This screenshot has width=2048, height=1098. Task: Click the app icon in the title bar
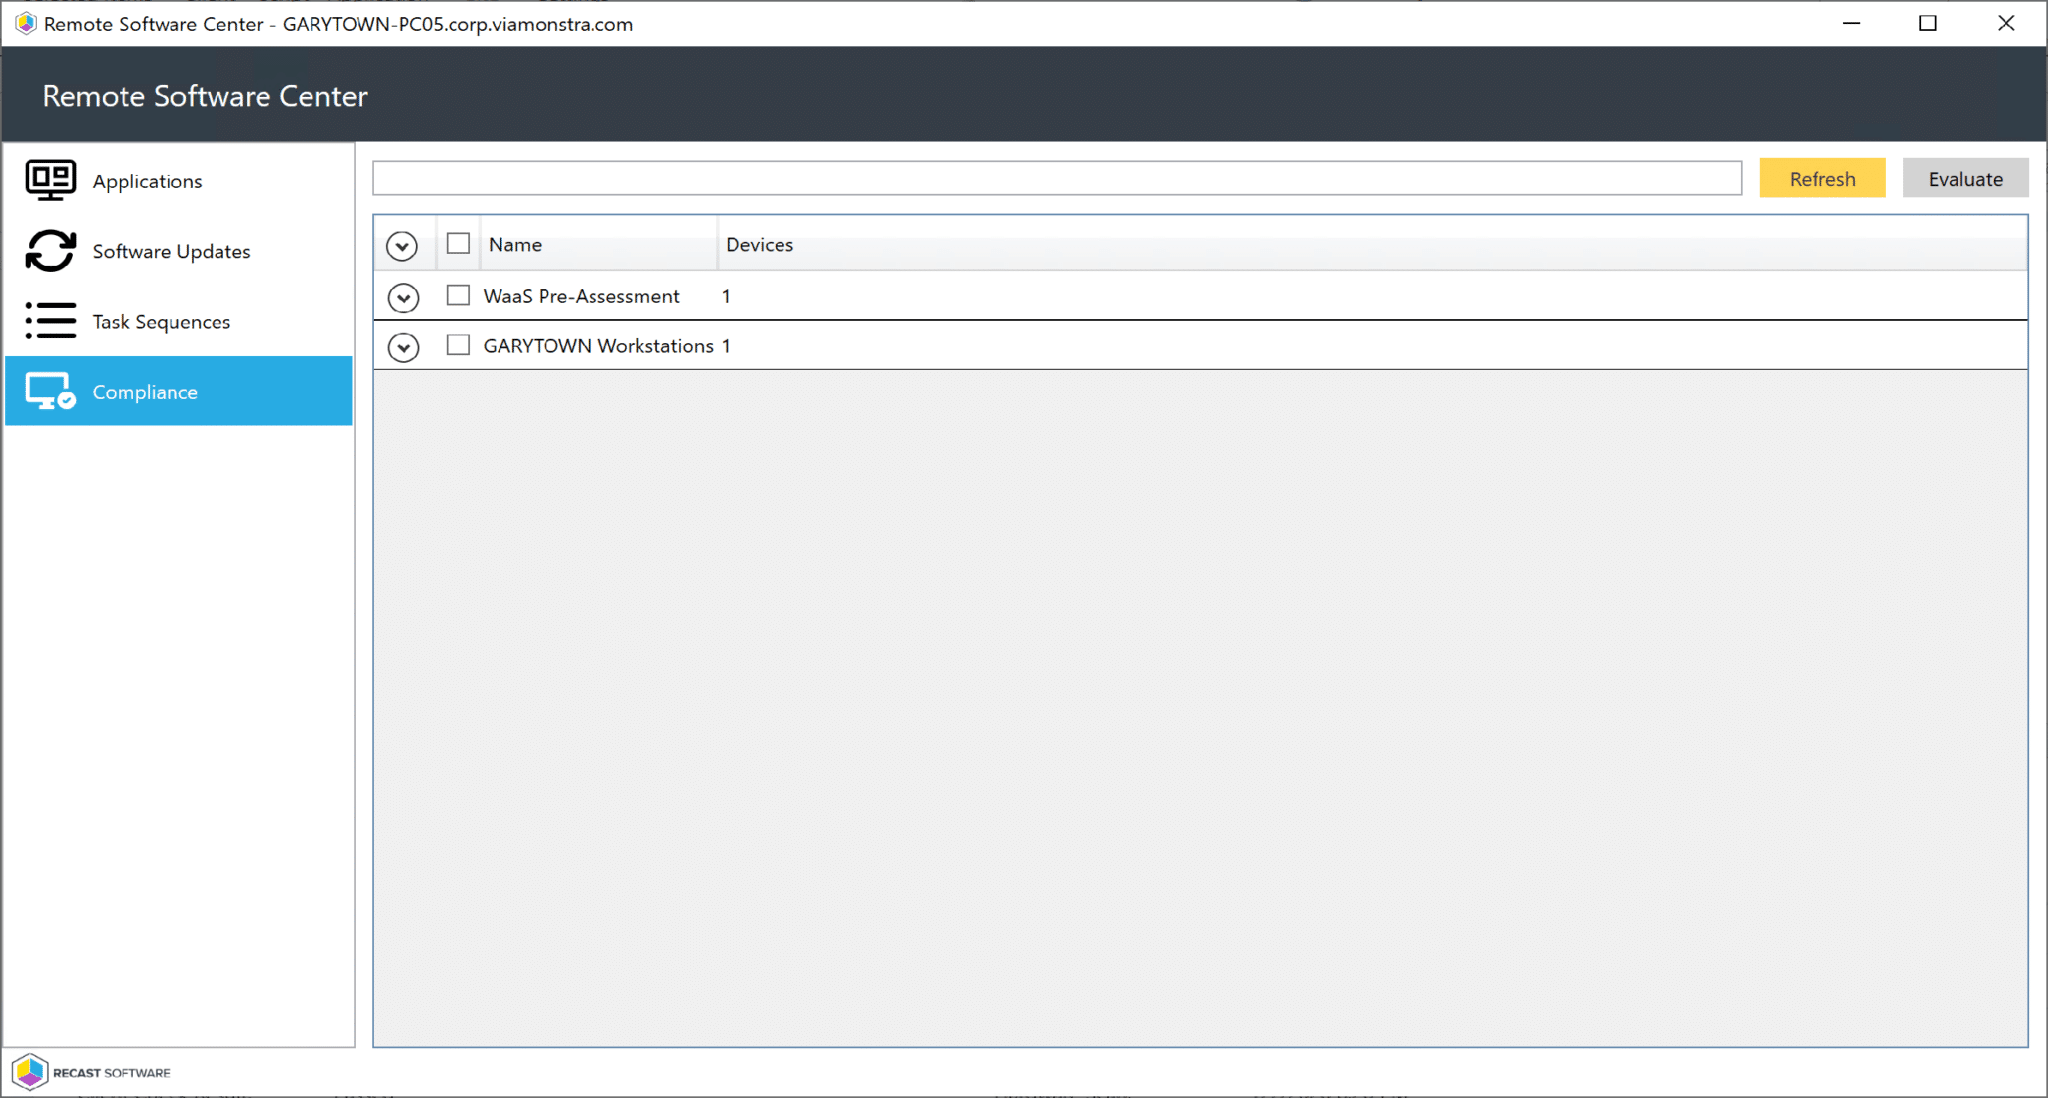click(x=25, y=23)
